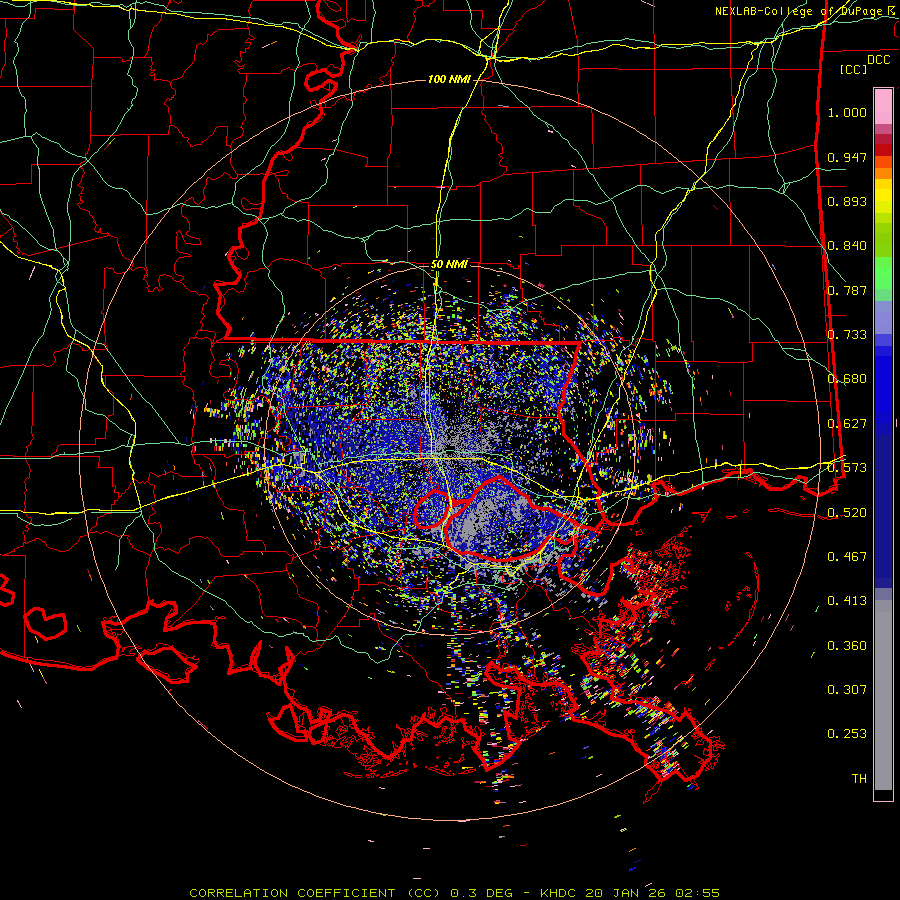This screenshot has height=900, width=900.
Task: Pick the pink swatch atop the color bar
Action: (x=883, y=107)
